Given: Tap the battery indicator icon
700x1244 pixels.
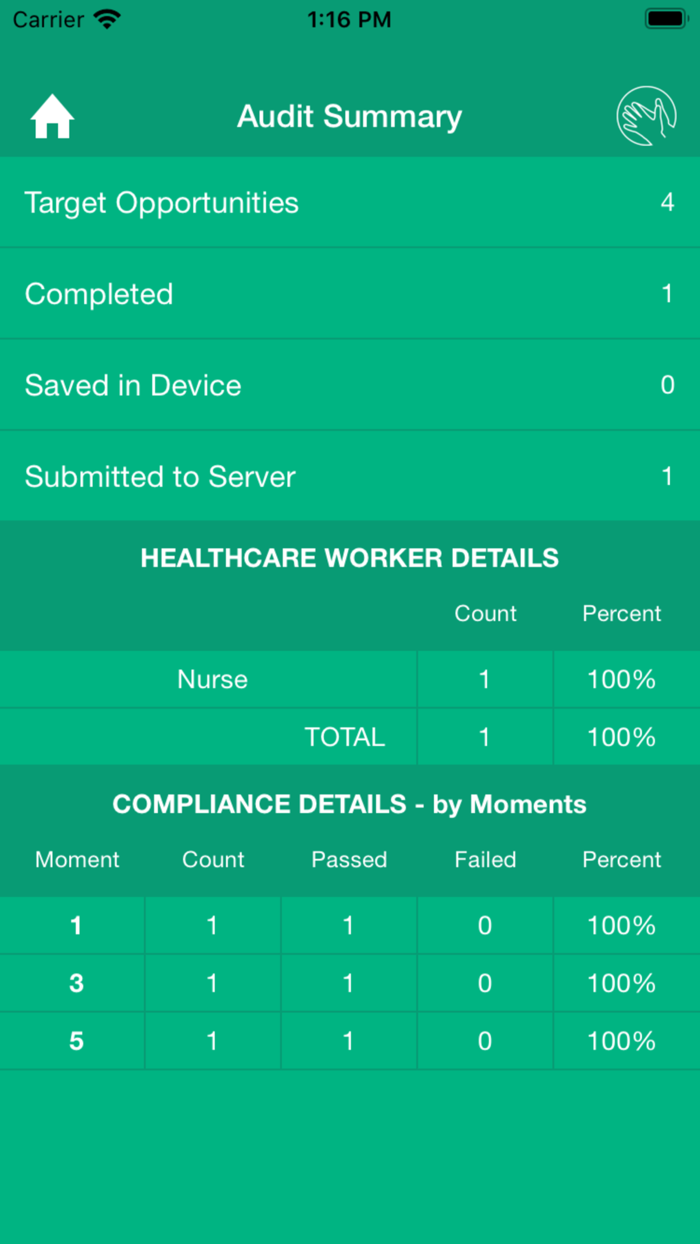Looking at the screenshot, I should (x=665, y=17).
